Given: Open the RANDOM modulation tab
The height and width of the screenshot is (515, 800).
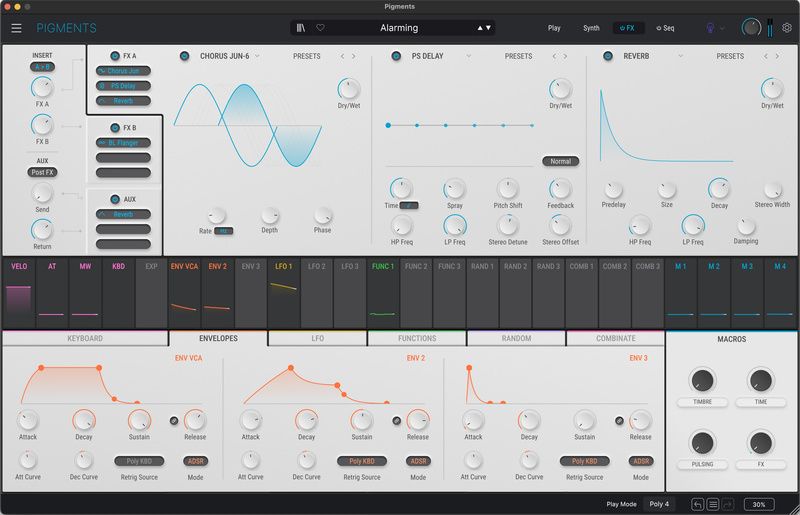Looking at the screenshot, I should point(516,338).
